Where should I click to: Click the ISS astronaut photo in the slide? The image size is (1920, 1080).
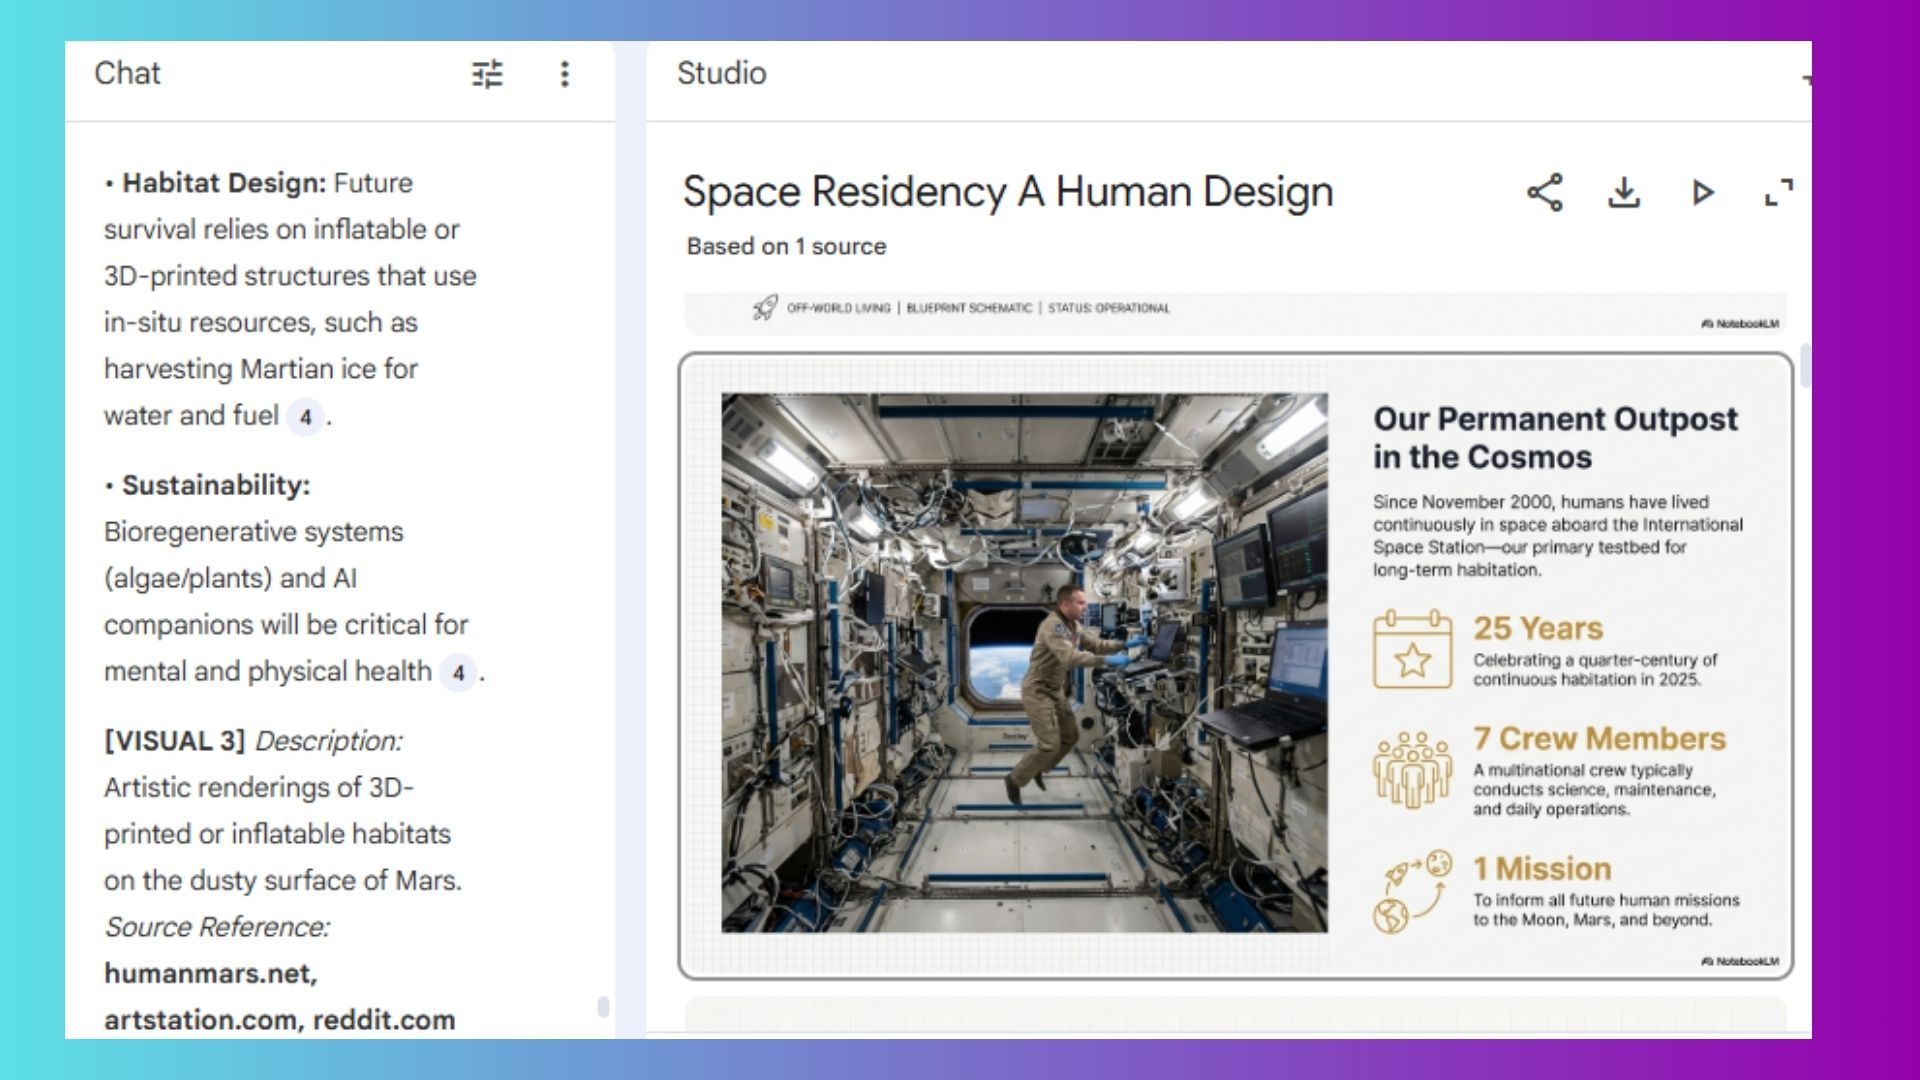(1024, 662)
